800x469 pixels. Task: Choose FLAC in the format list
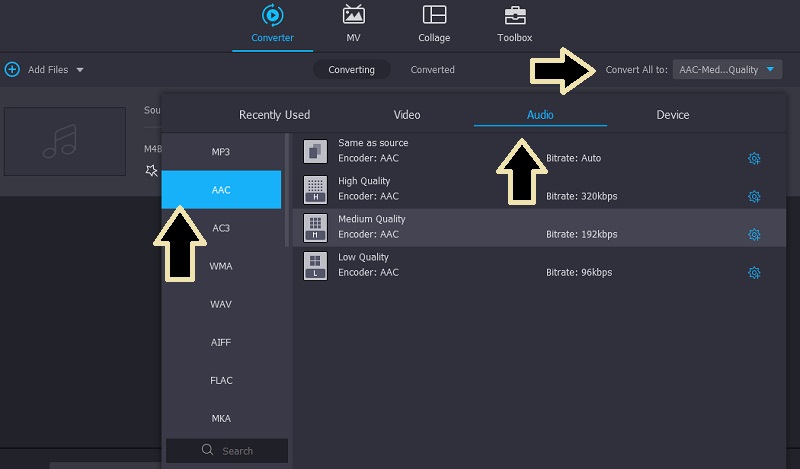221,380
